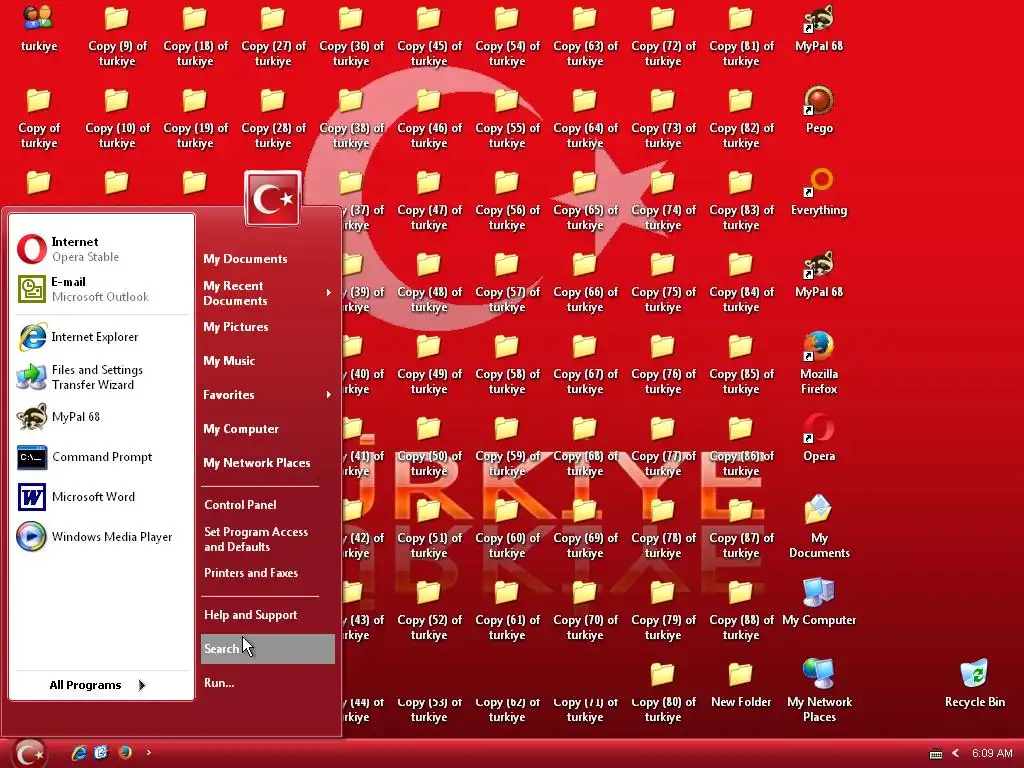Image resolution: width=1024 pixels, height=768 pixels.
Task: Click Search in Start menu
Action: tap(268, 648)
